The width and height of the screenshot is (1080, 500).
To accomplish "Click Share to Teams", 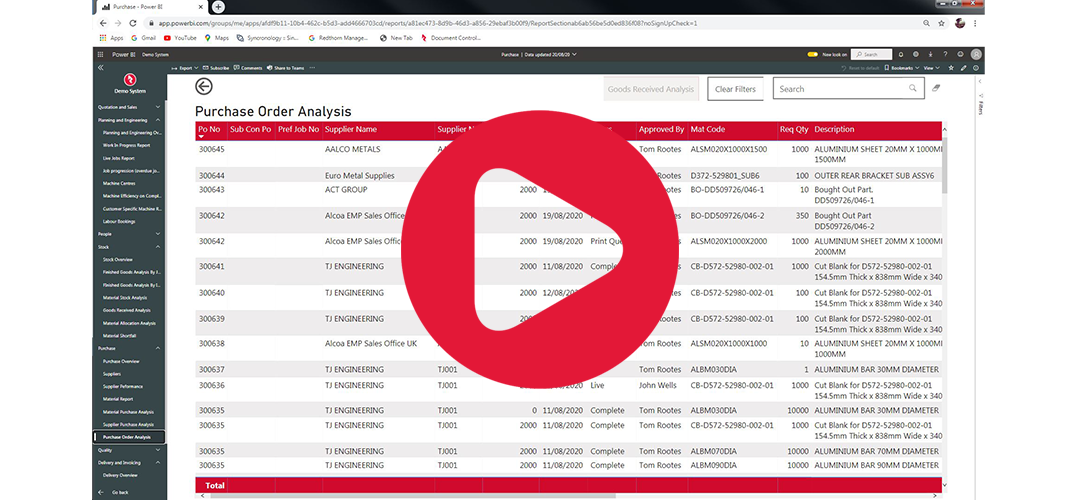I will click(x=286, y=68).
